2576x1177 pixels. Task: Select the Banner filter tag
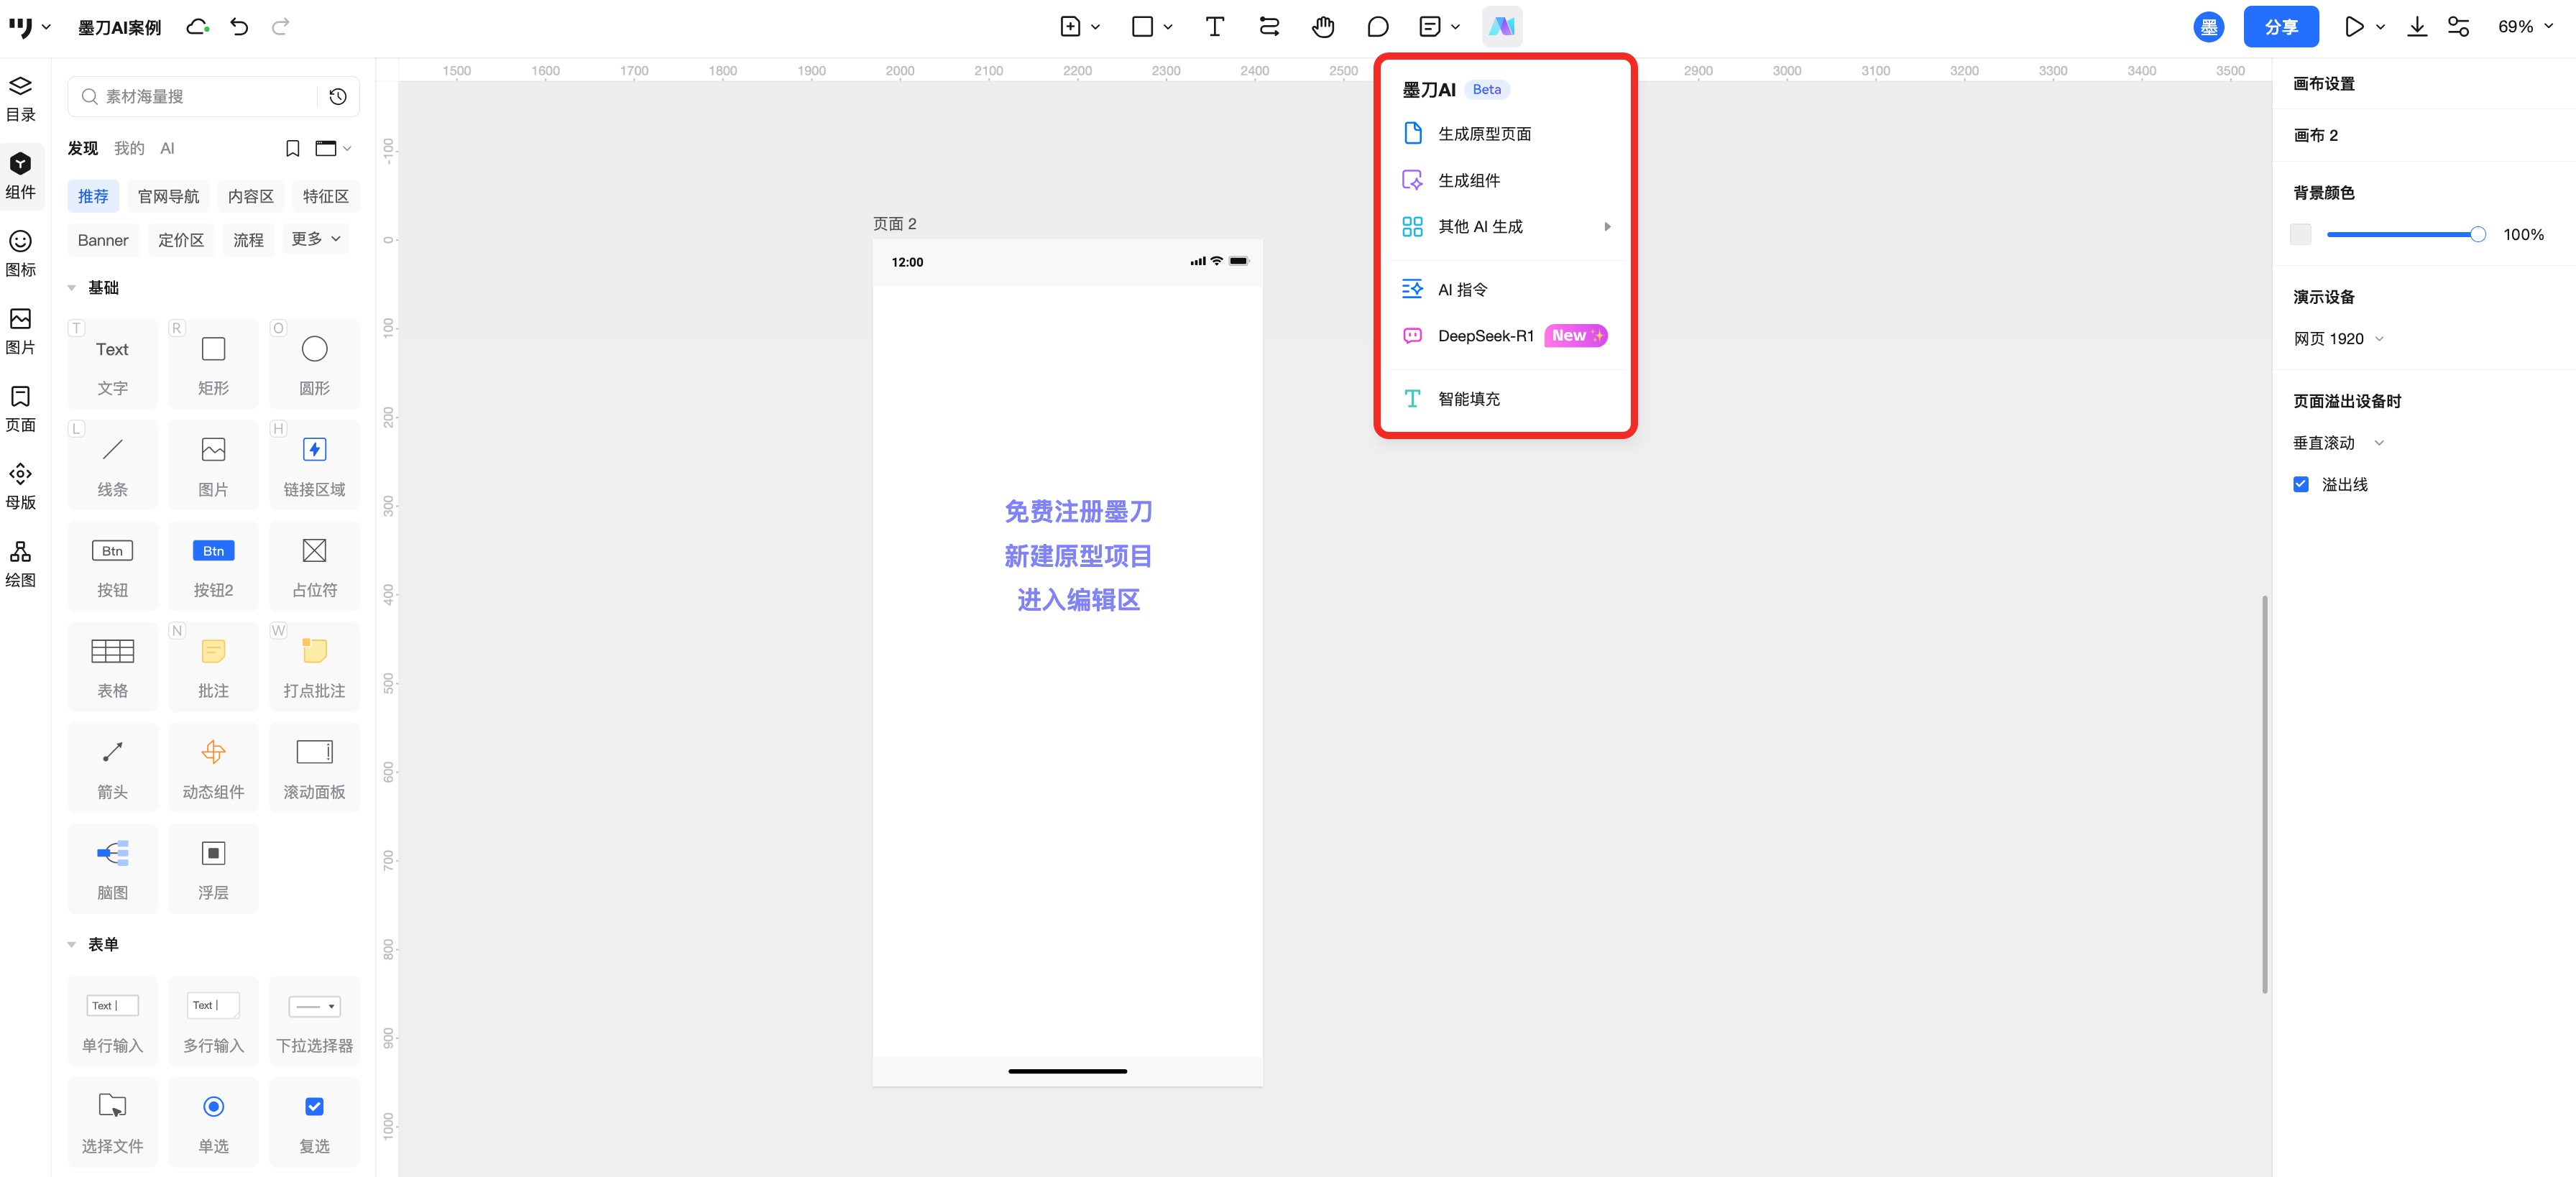coord(103,240)
